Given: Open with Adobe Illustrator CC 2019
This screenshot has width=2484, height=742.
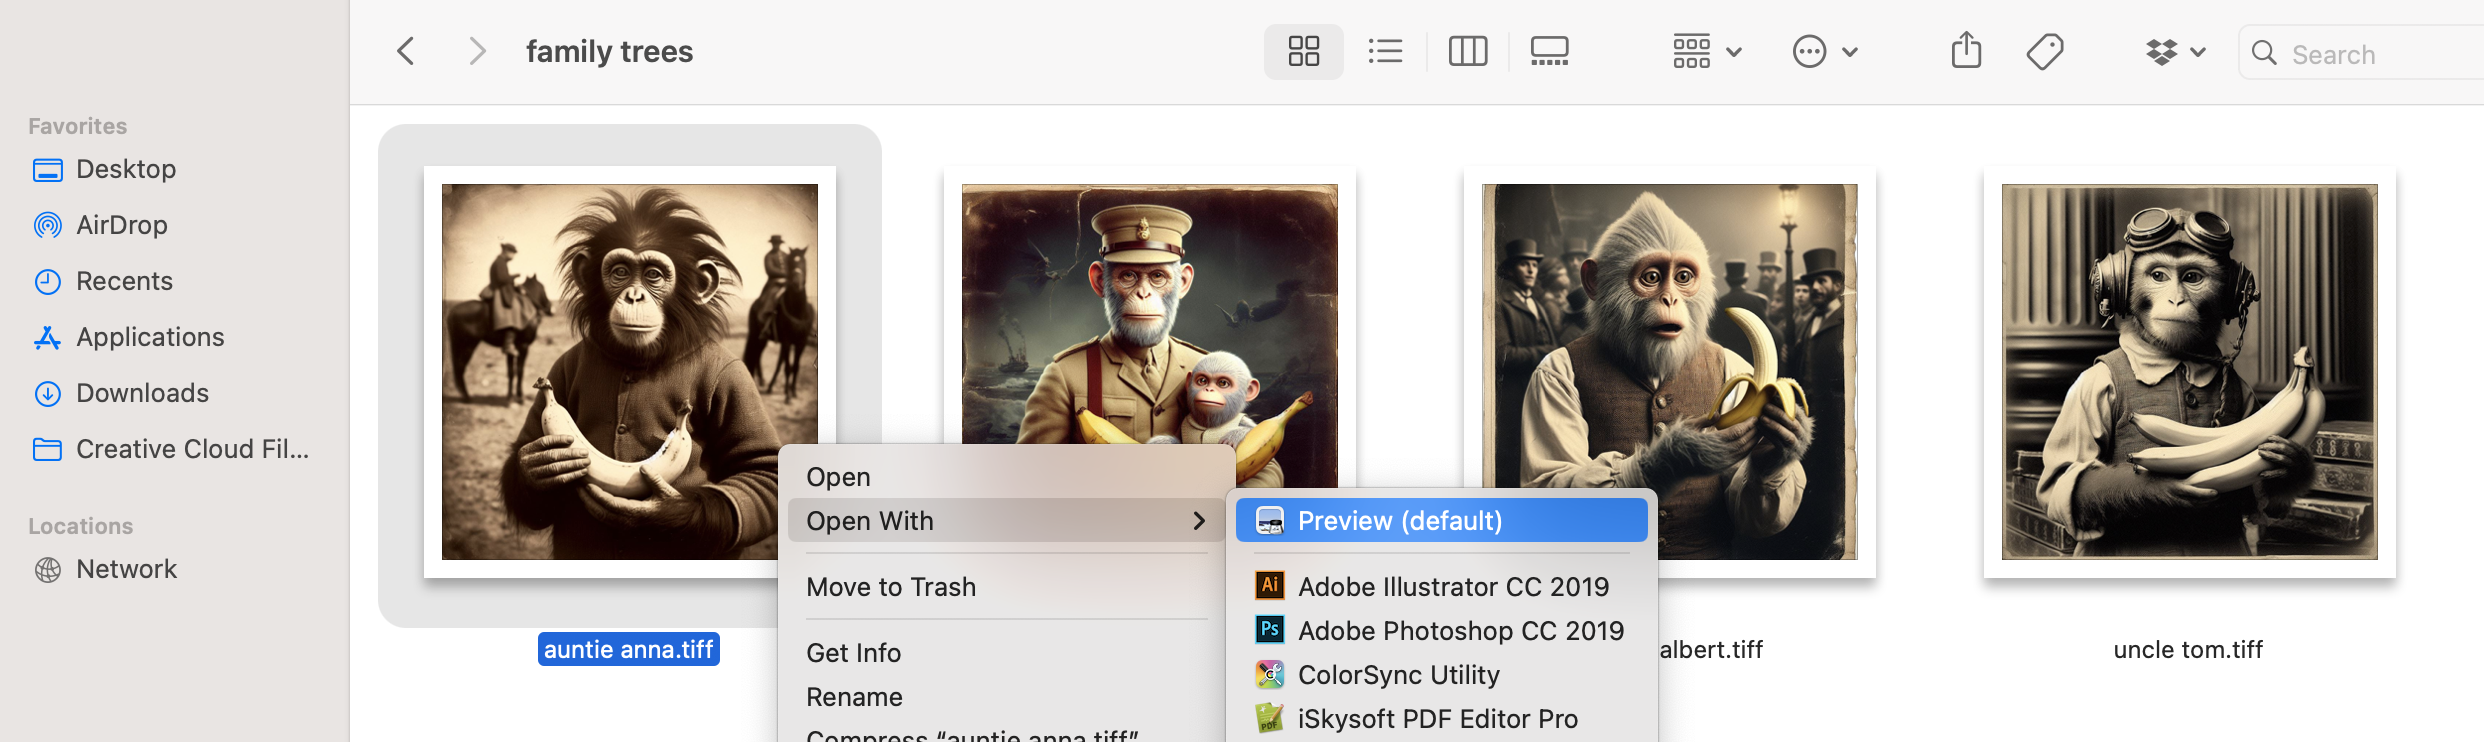Looking at the screenshot, I should 1441,587.
